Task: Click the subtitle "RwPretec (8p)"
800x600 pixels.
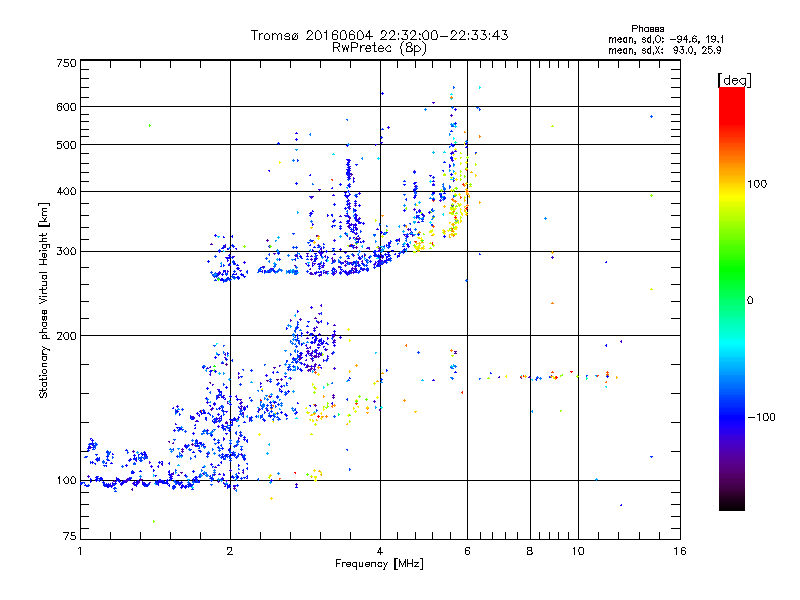Action: (379, 48)
